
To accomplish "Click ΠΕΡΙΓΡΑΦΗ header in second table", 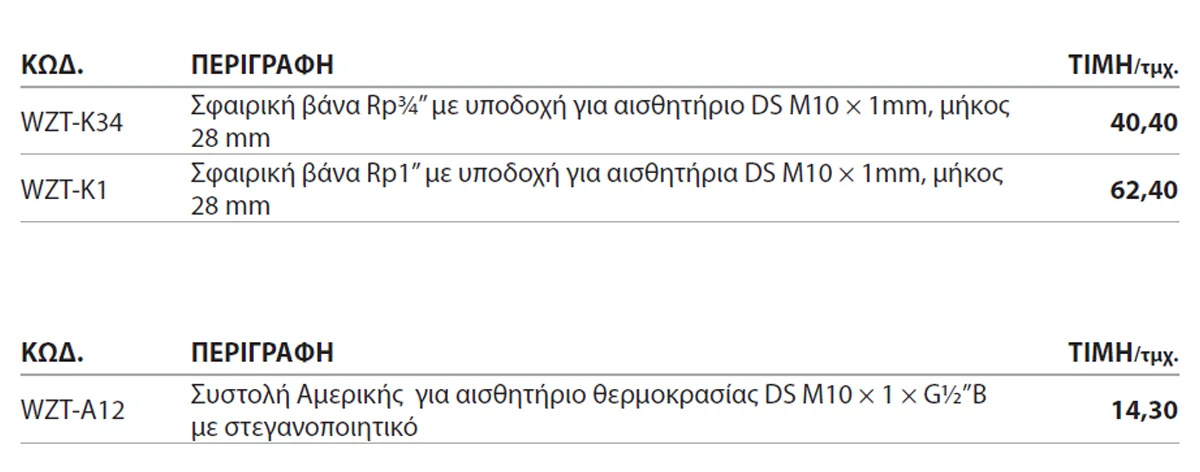I will [262, 353].
